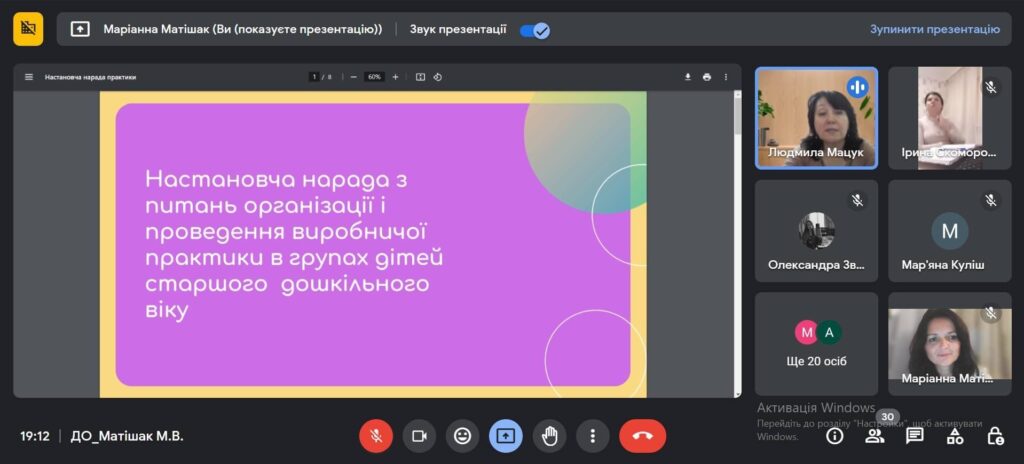This screenshot has height=464, width=1024.
Task: Raise your hand in the meeting
Action: point(549,436)
